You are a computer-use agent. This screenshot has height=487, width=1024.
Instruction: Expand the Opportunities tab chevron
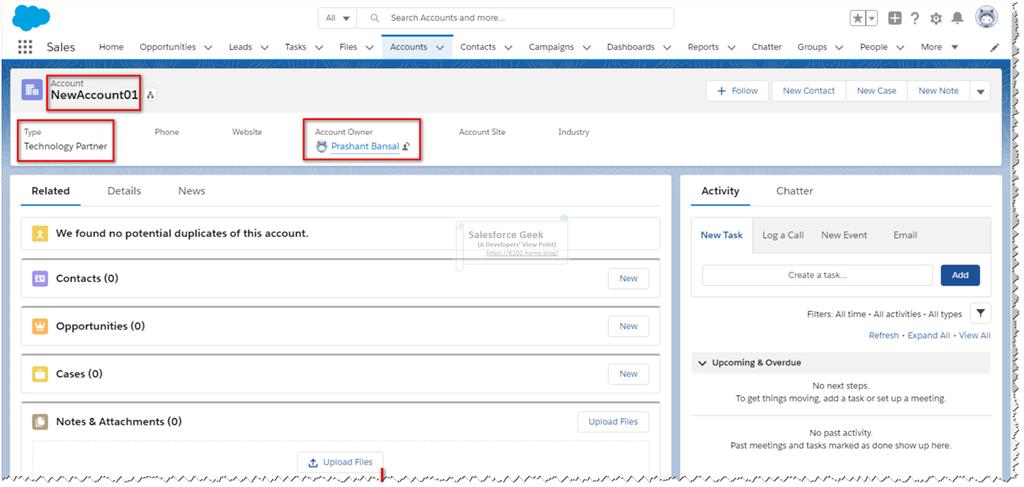coord(208,48)
